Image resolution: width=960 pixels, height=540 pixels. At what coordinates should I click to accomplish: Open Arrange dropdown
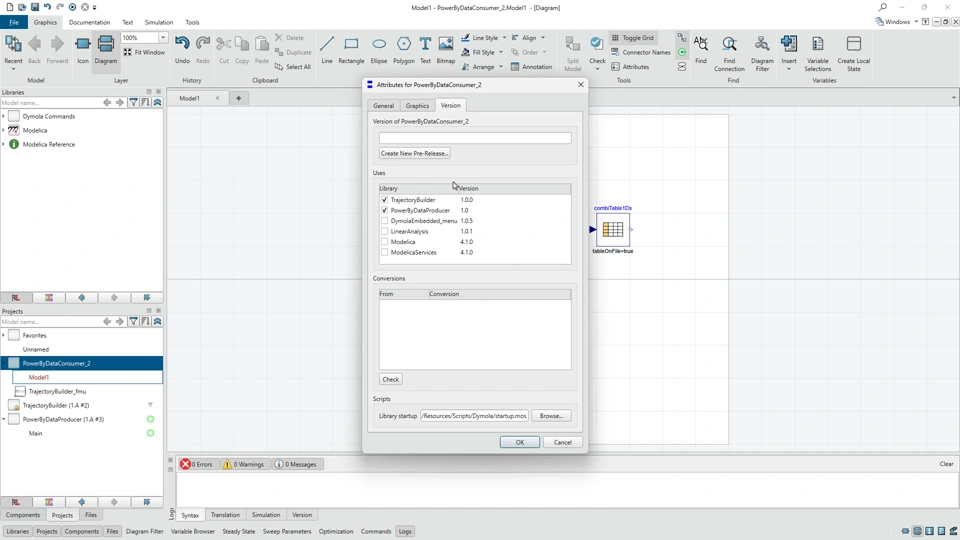coord(501,67)
